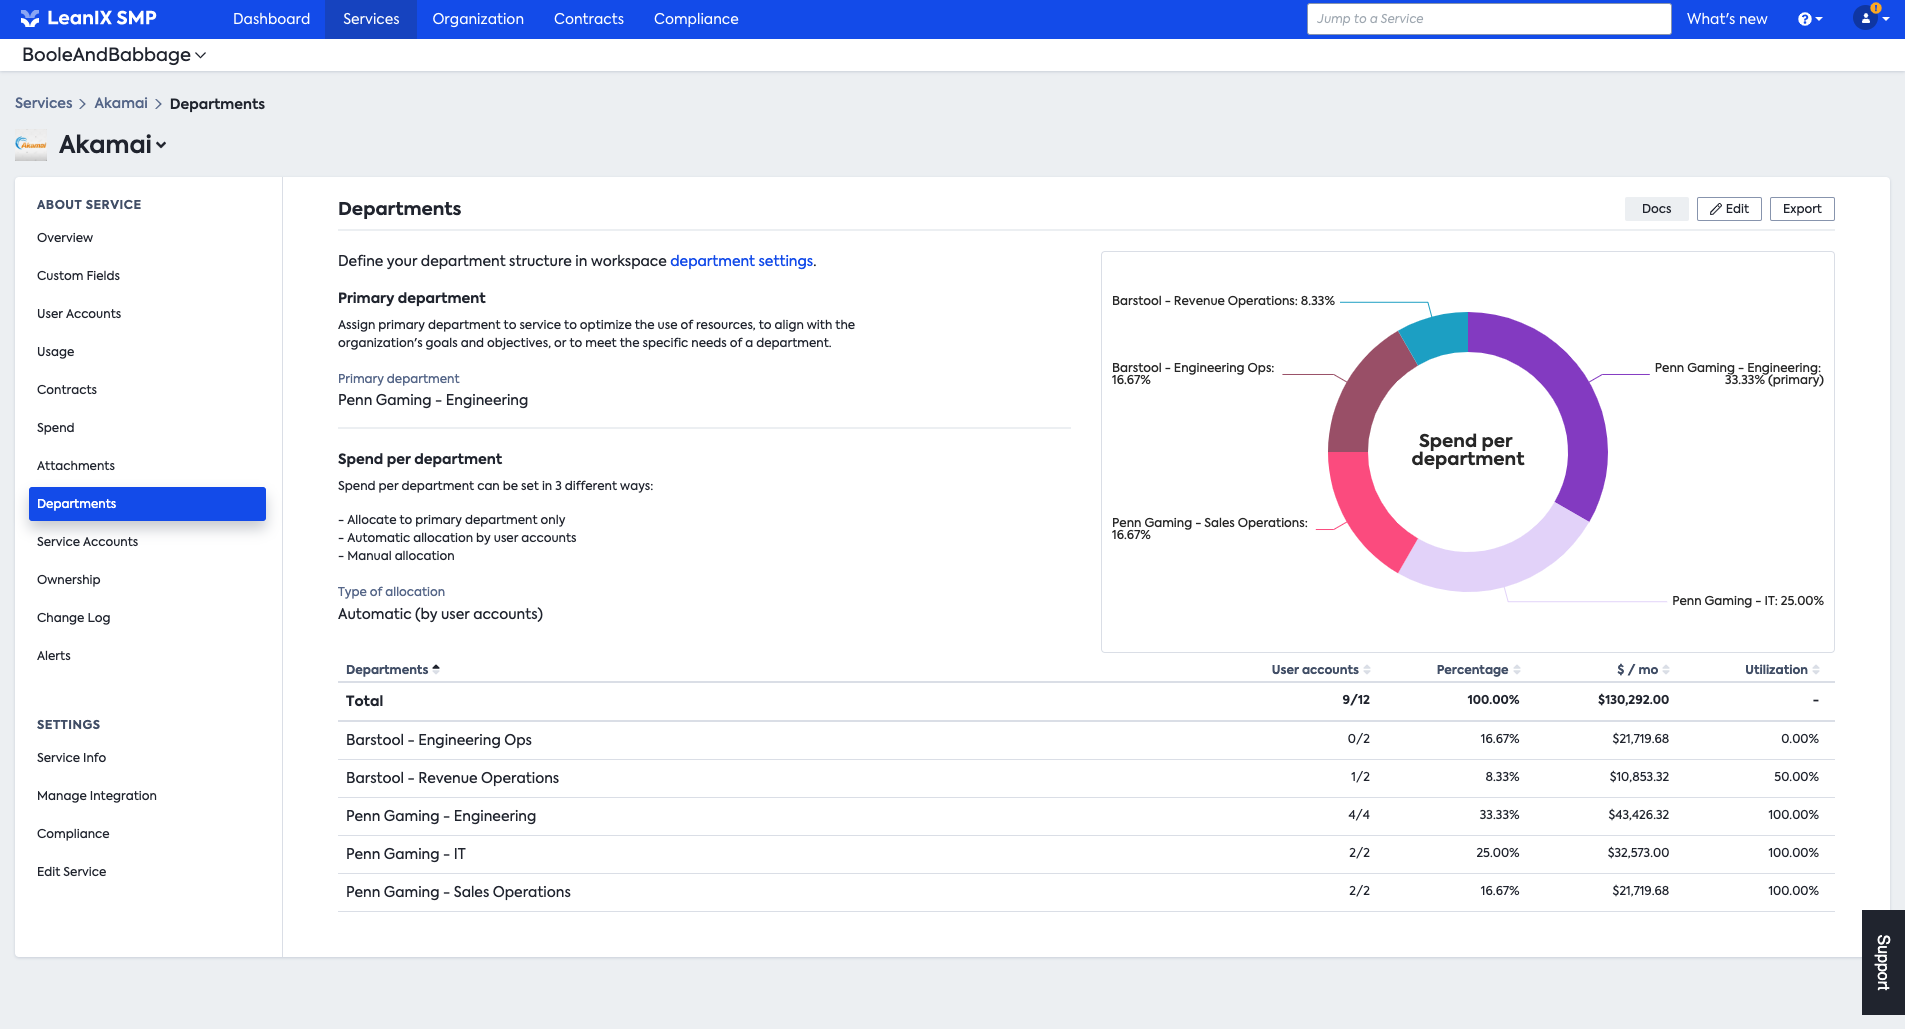Switch to the Contracts top navigation tab
The image size is (1905, 1029).
click(x=589, y=19)
